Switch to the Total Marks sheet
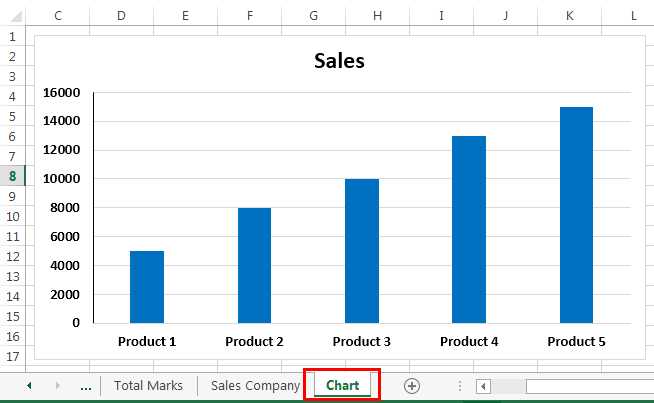 point(148,385)
